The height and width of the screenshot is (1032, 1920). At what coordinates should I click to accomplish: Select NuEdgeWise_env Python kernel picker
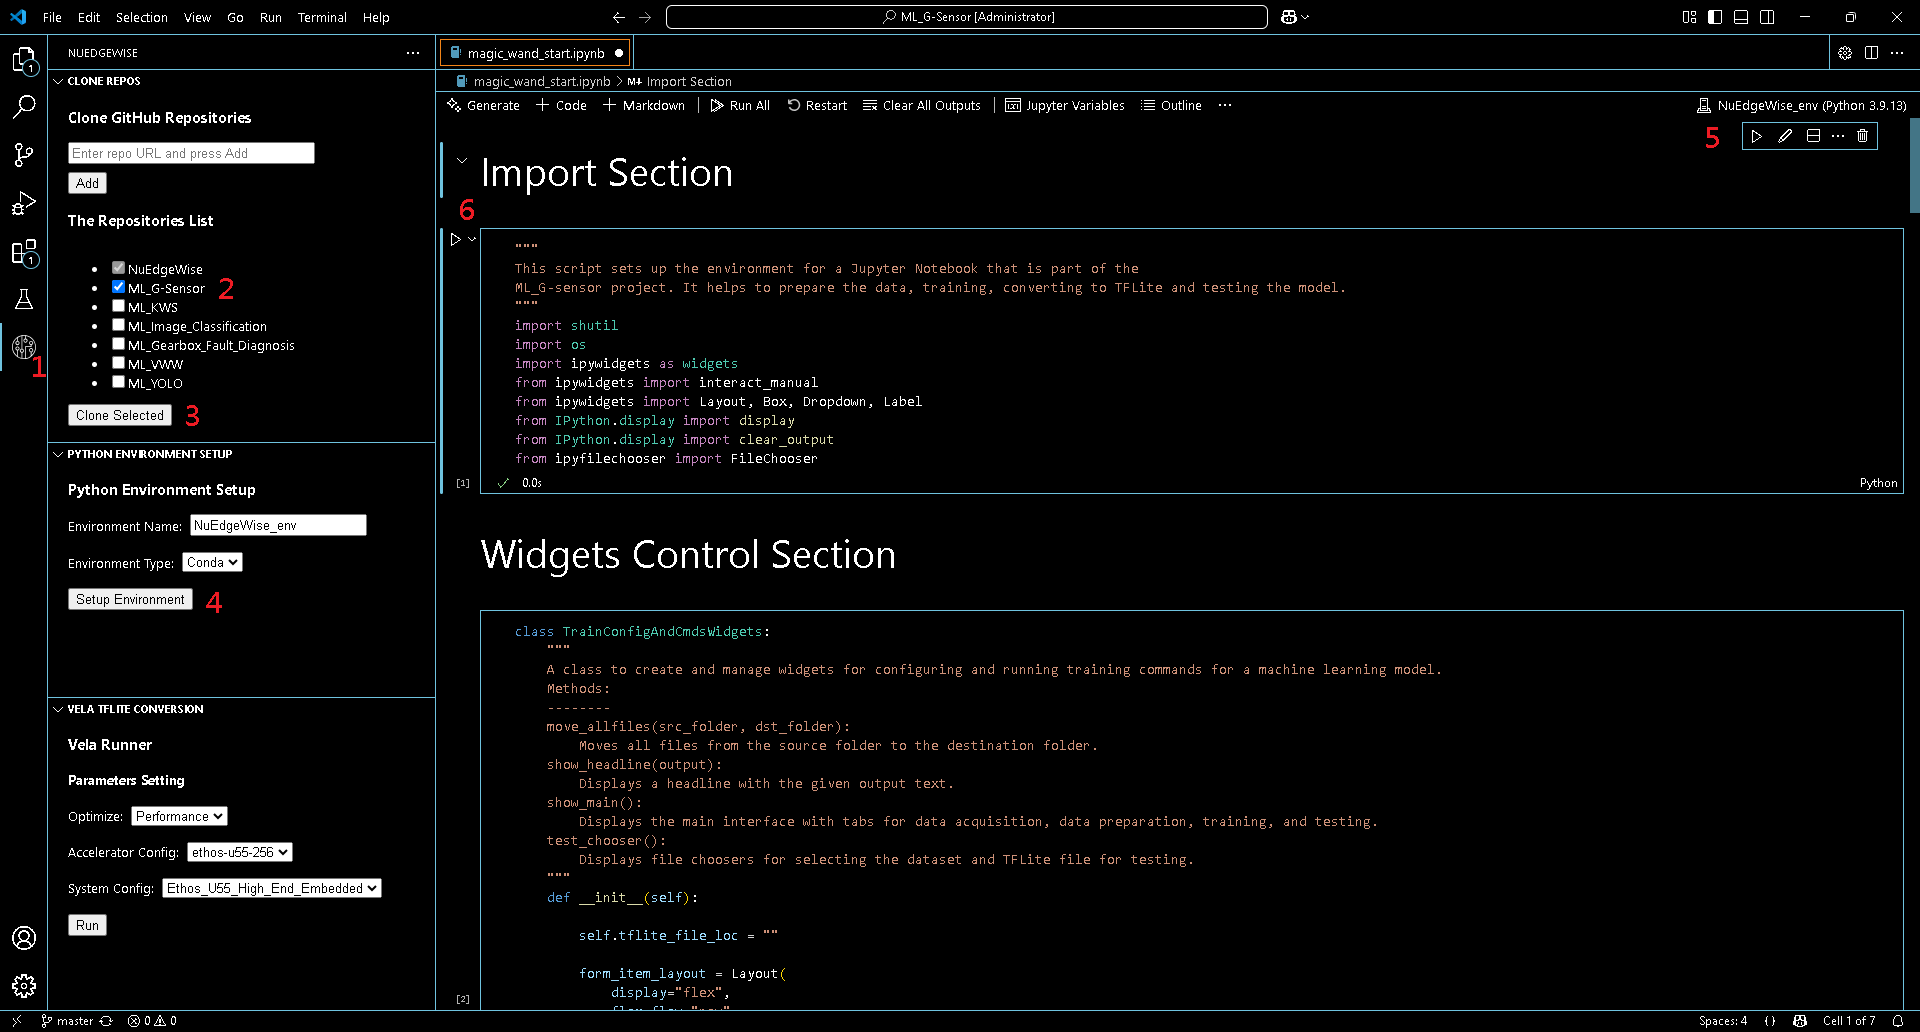[x=1801, y=105]
